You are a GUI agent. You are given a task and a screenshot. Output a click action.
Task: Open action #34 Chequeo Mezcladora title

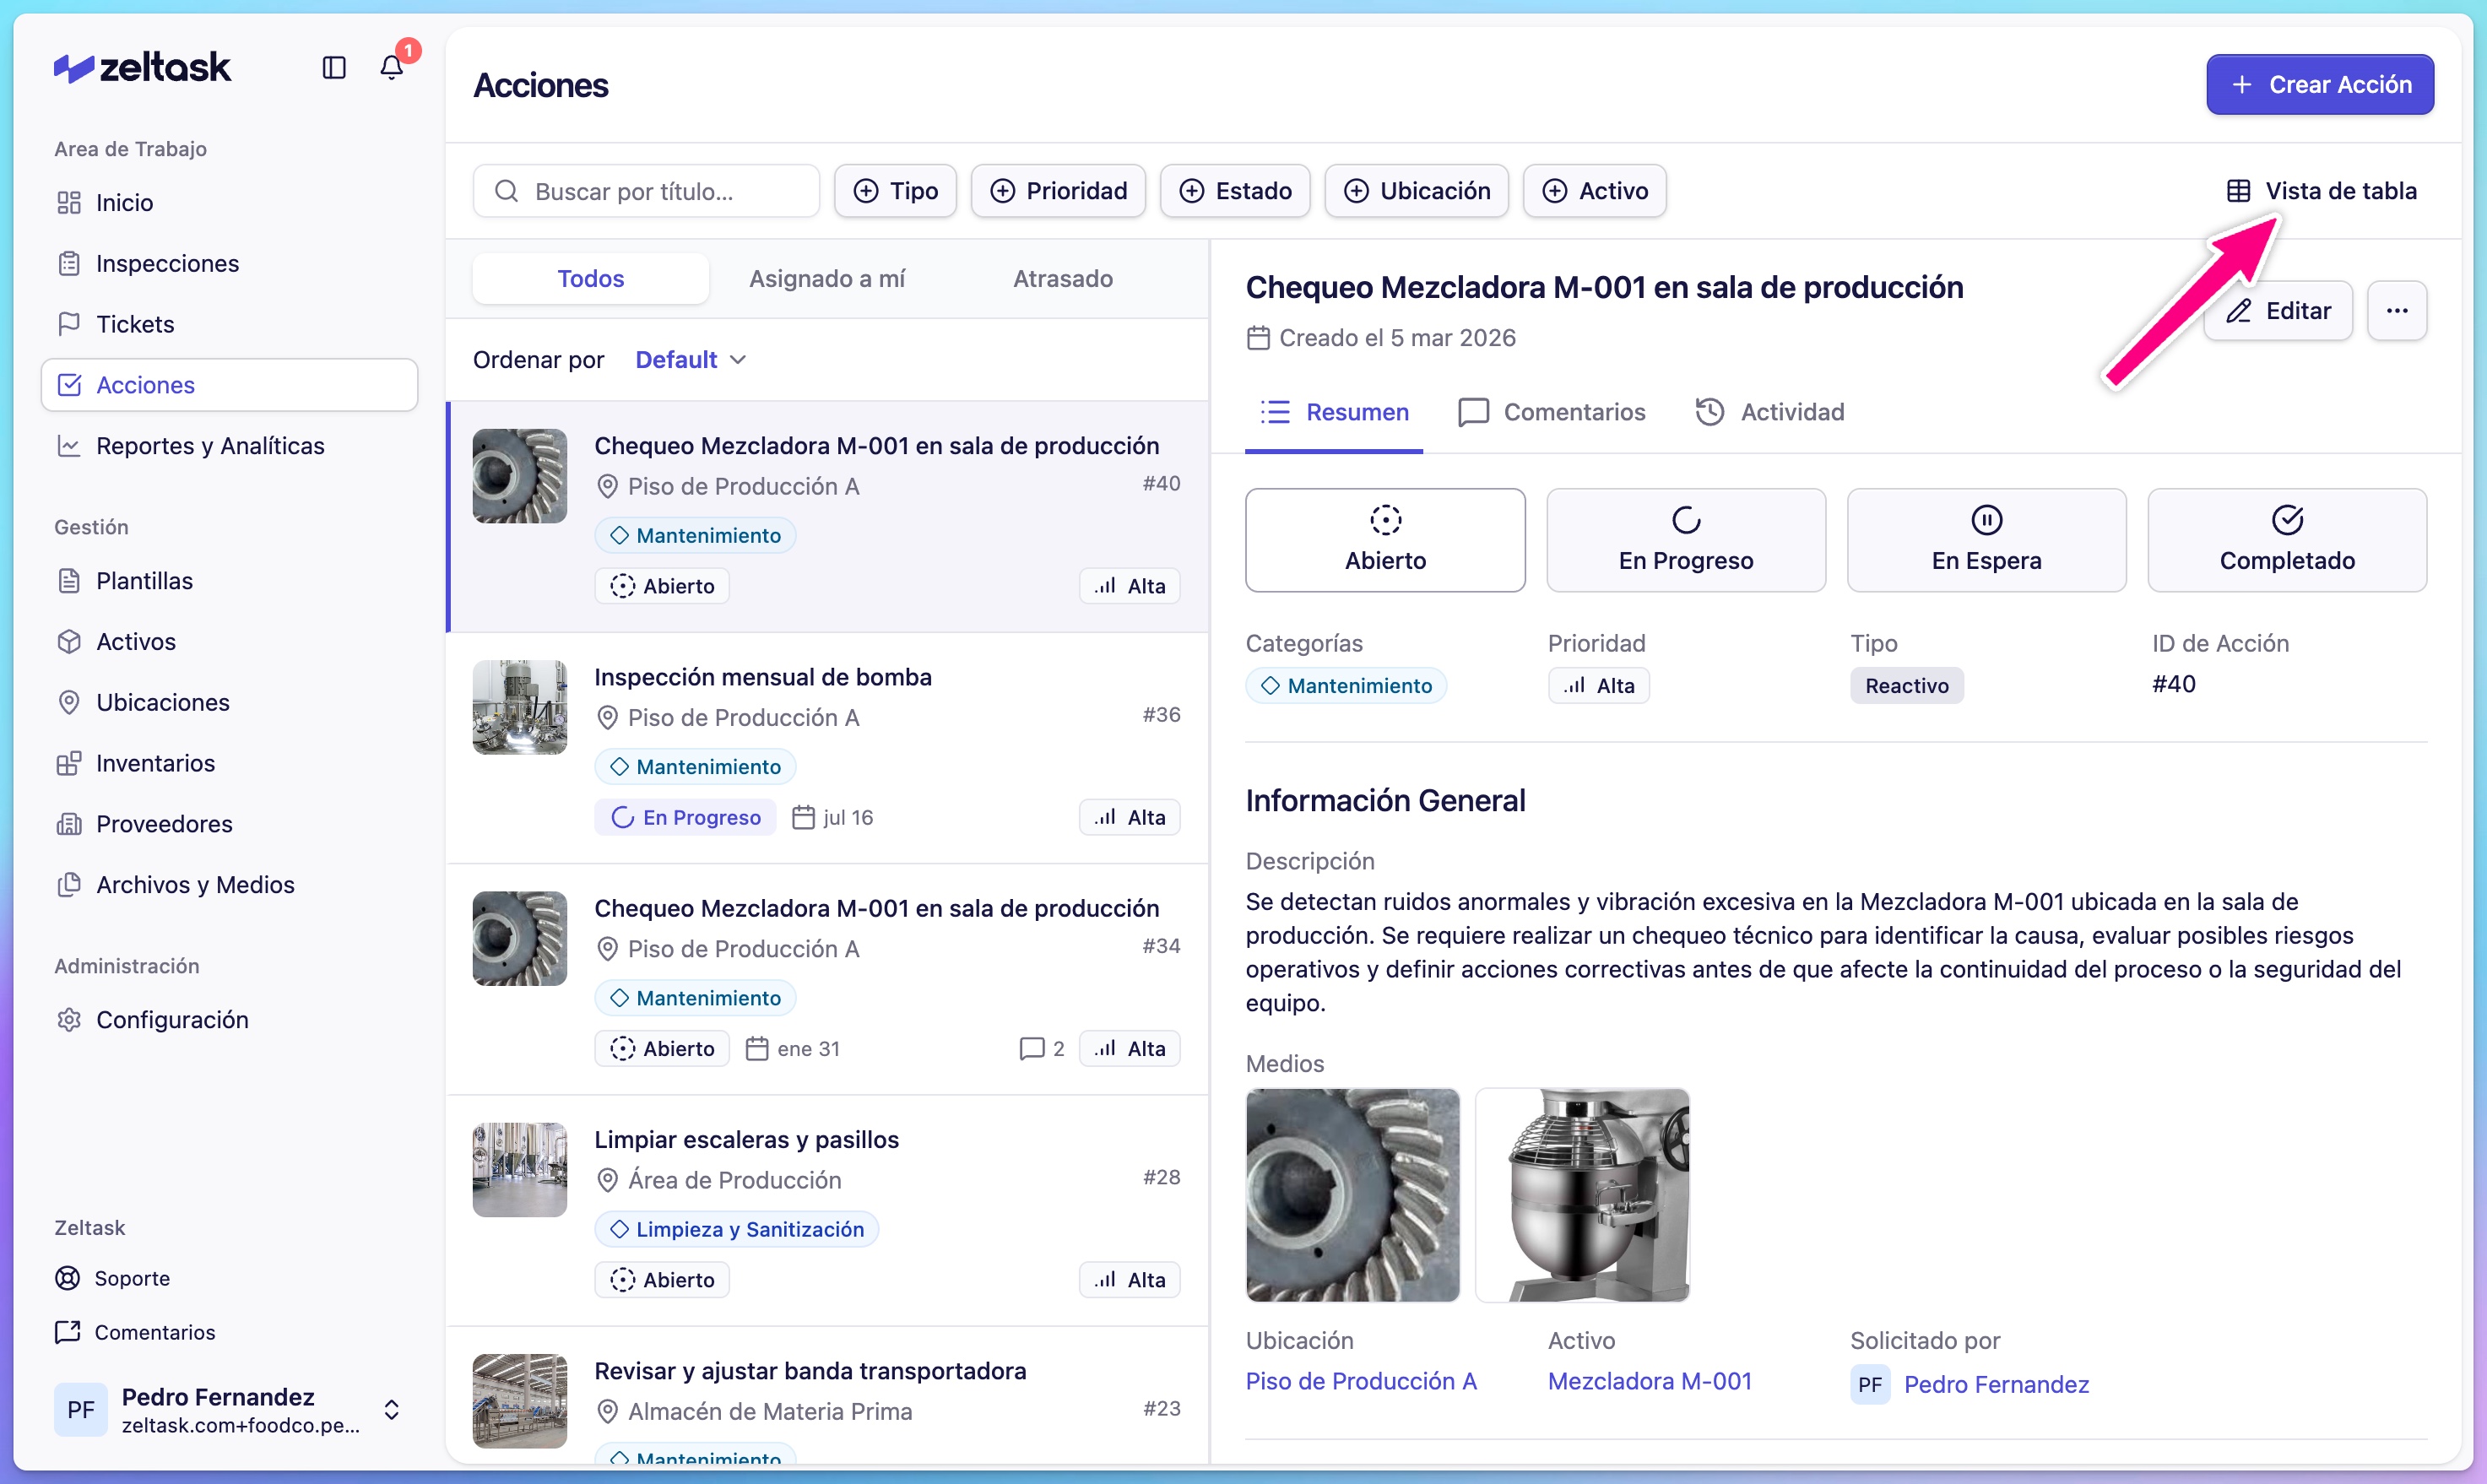[877, 908]
